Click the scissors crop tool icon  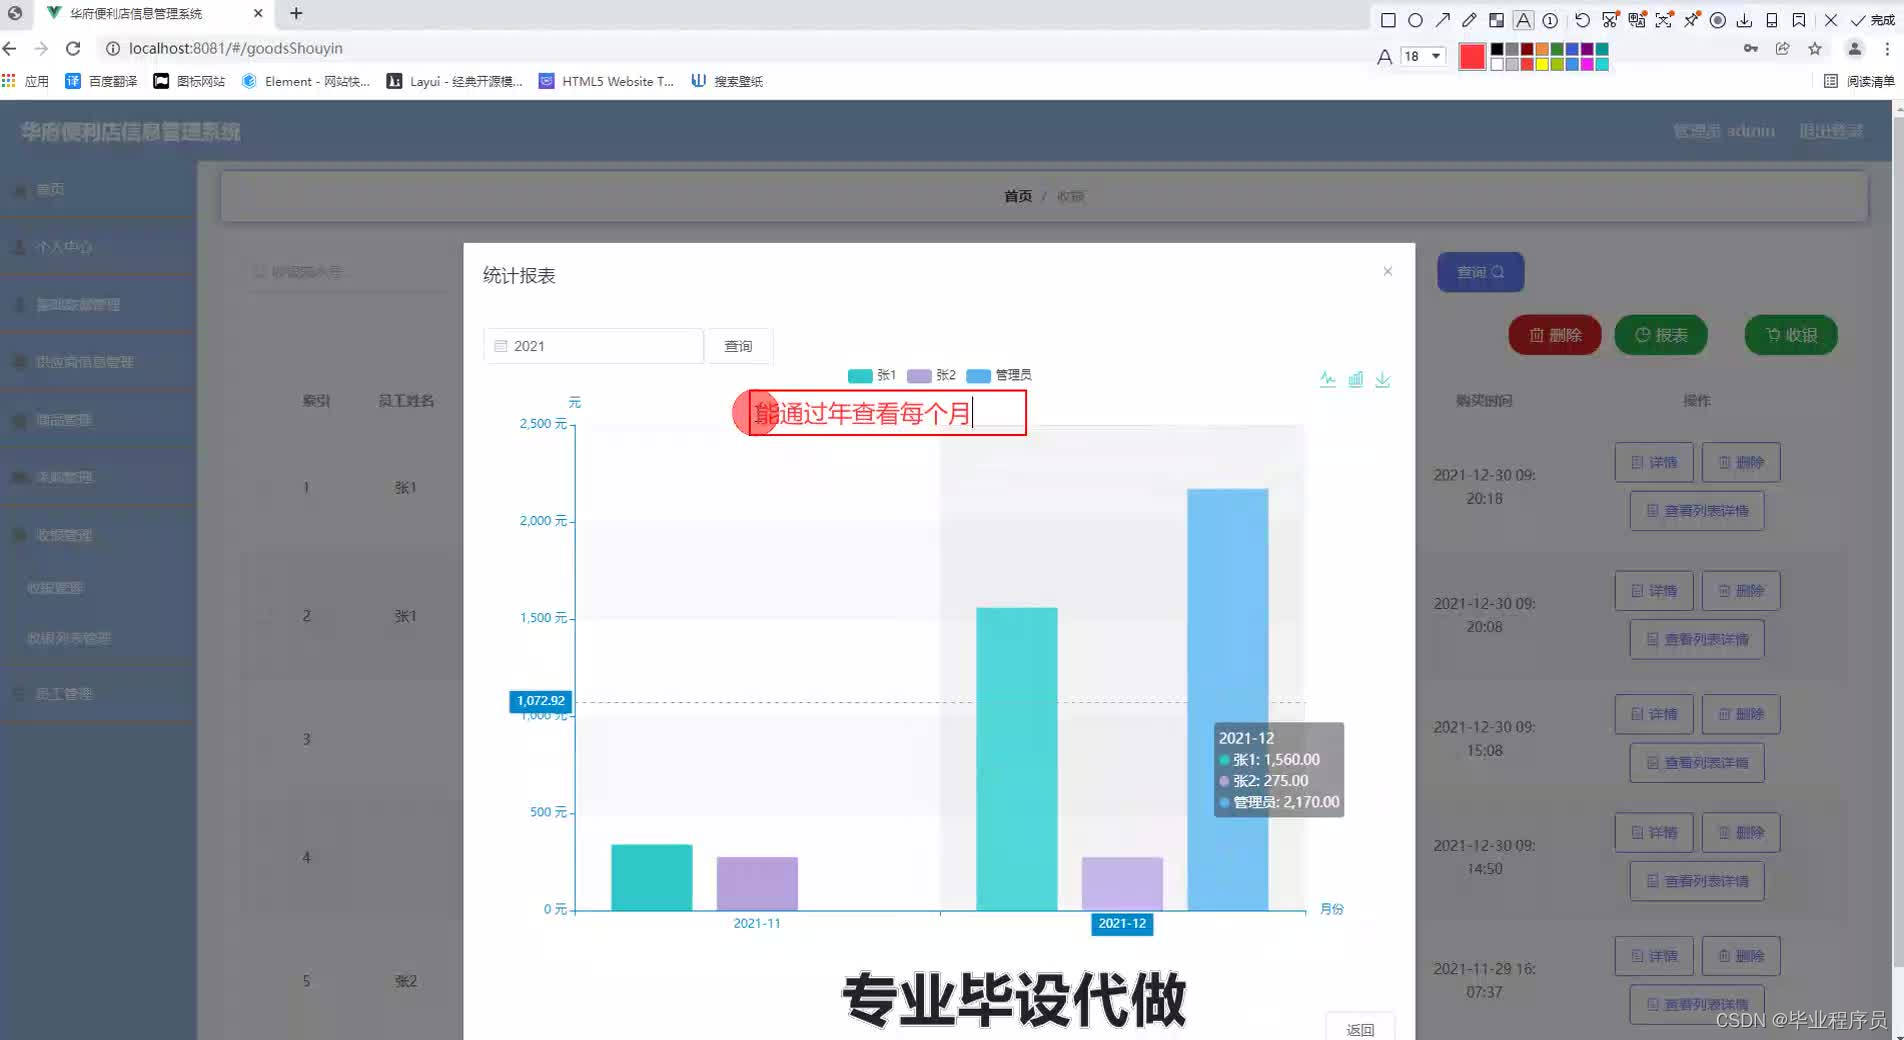tap(1609, 20)
